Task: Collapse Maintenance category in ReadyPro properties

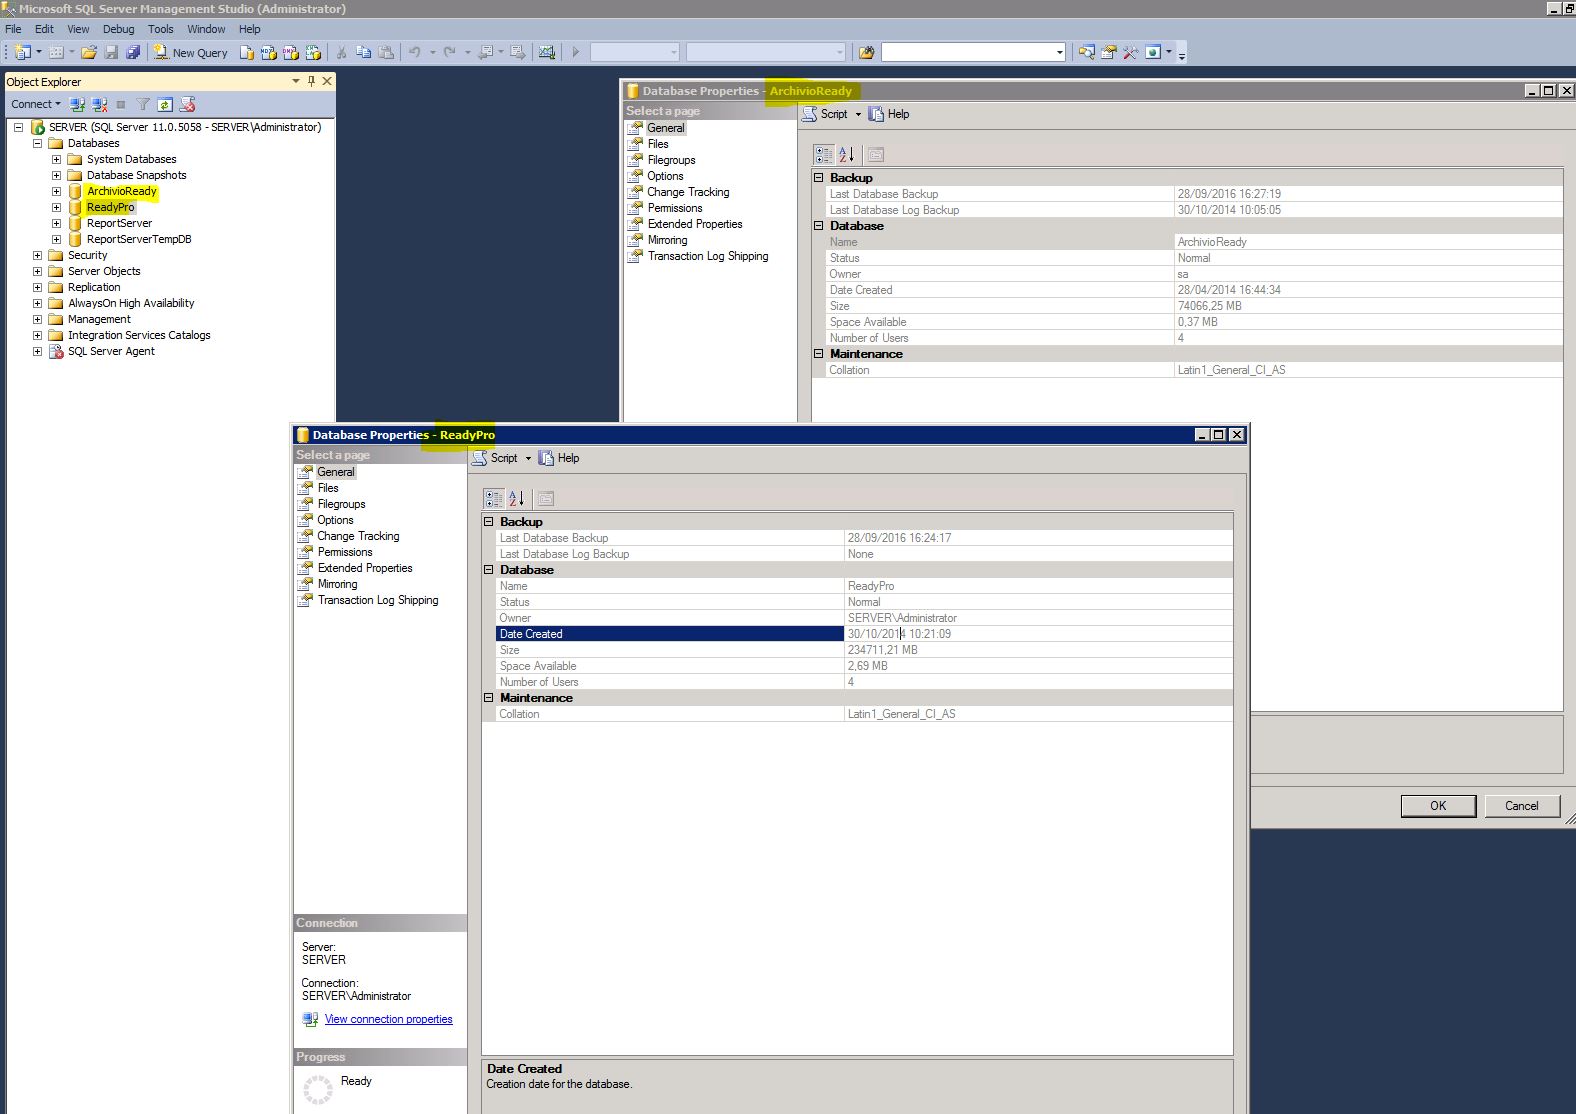Action: pyautogui.click(x=489, y=698)
